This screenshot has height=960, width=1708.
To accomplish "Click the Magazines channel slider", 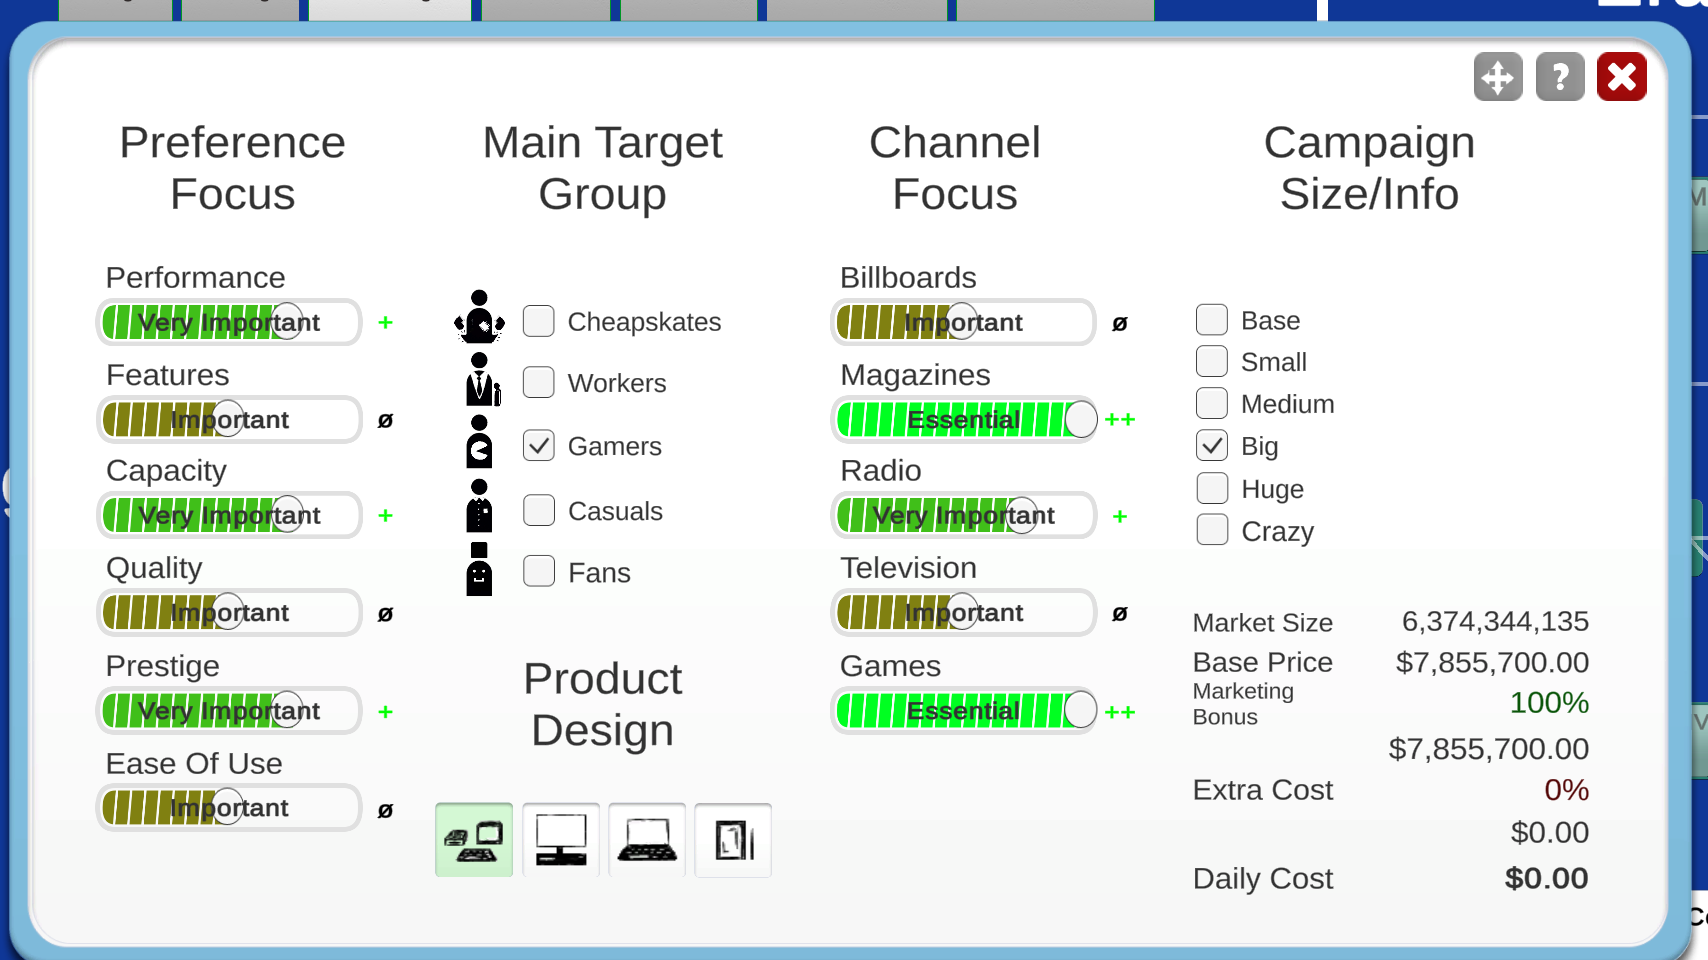I will click(x=964, y=419).
